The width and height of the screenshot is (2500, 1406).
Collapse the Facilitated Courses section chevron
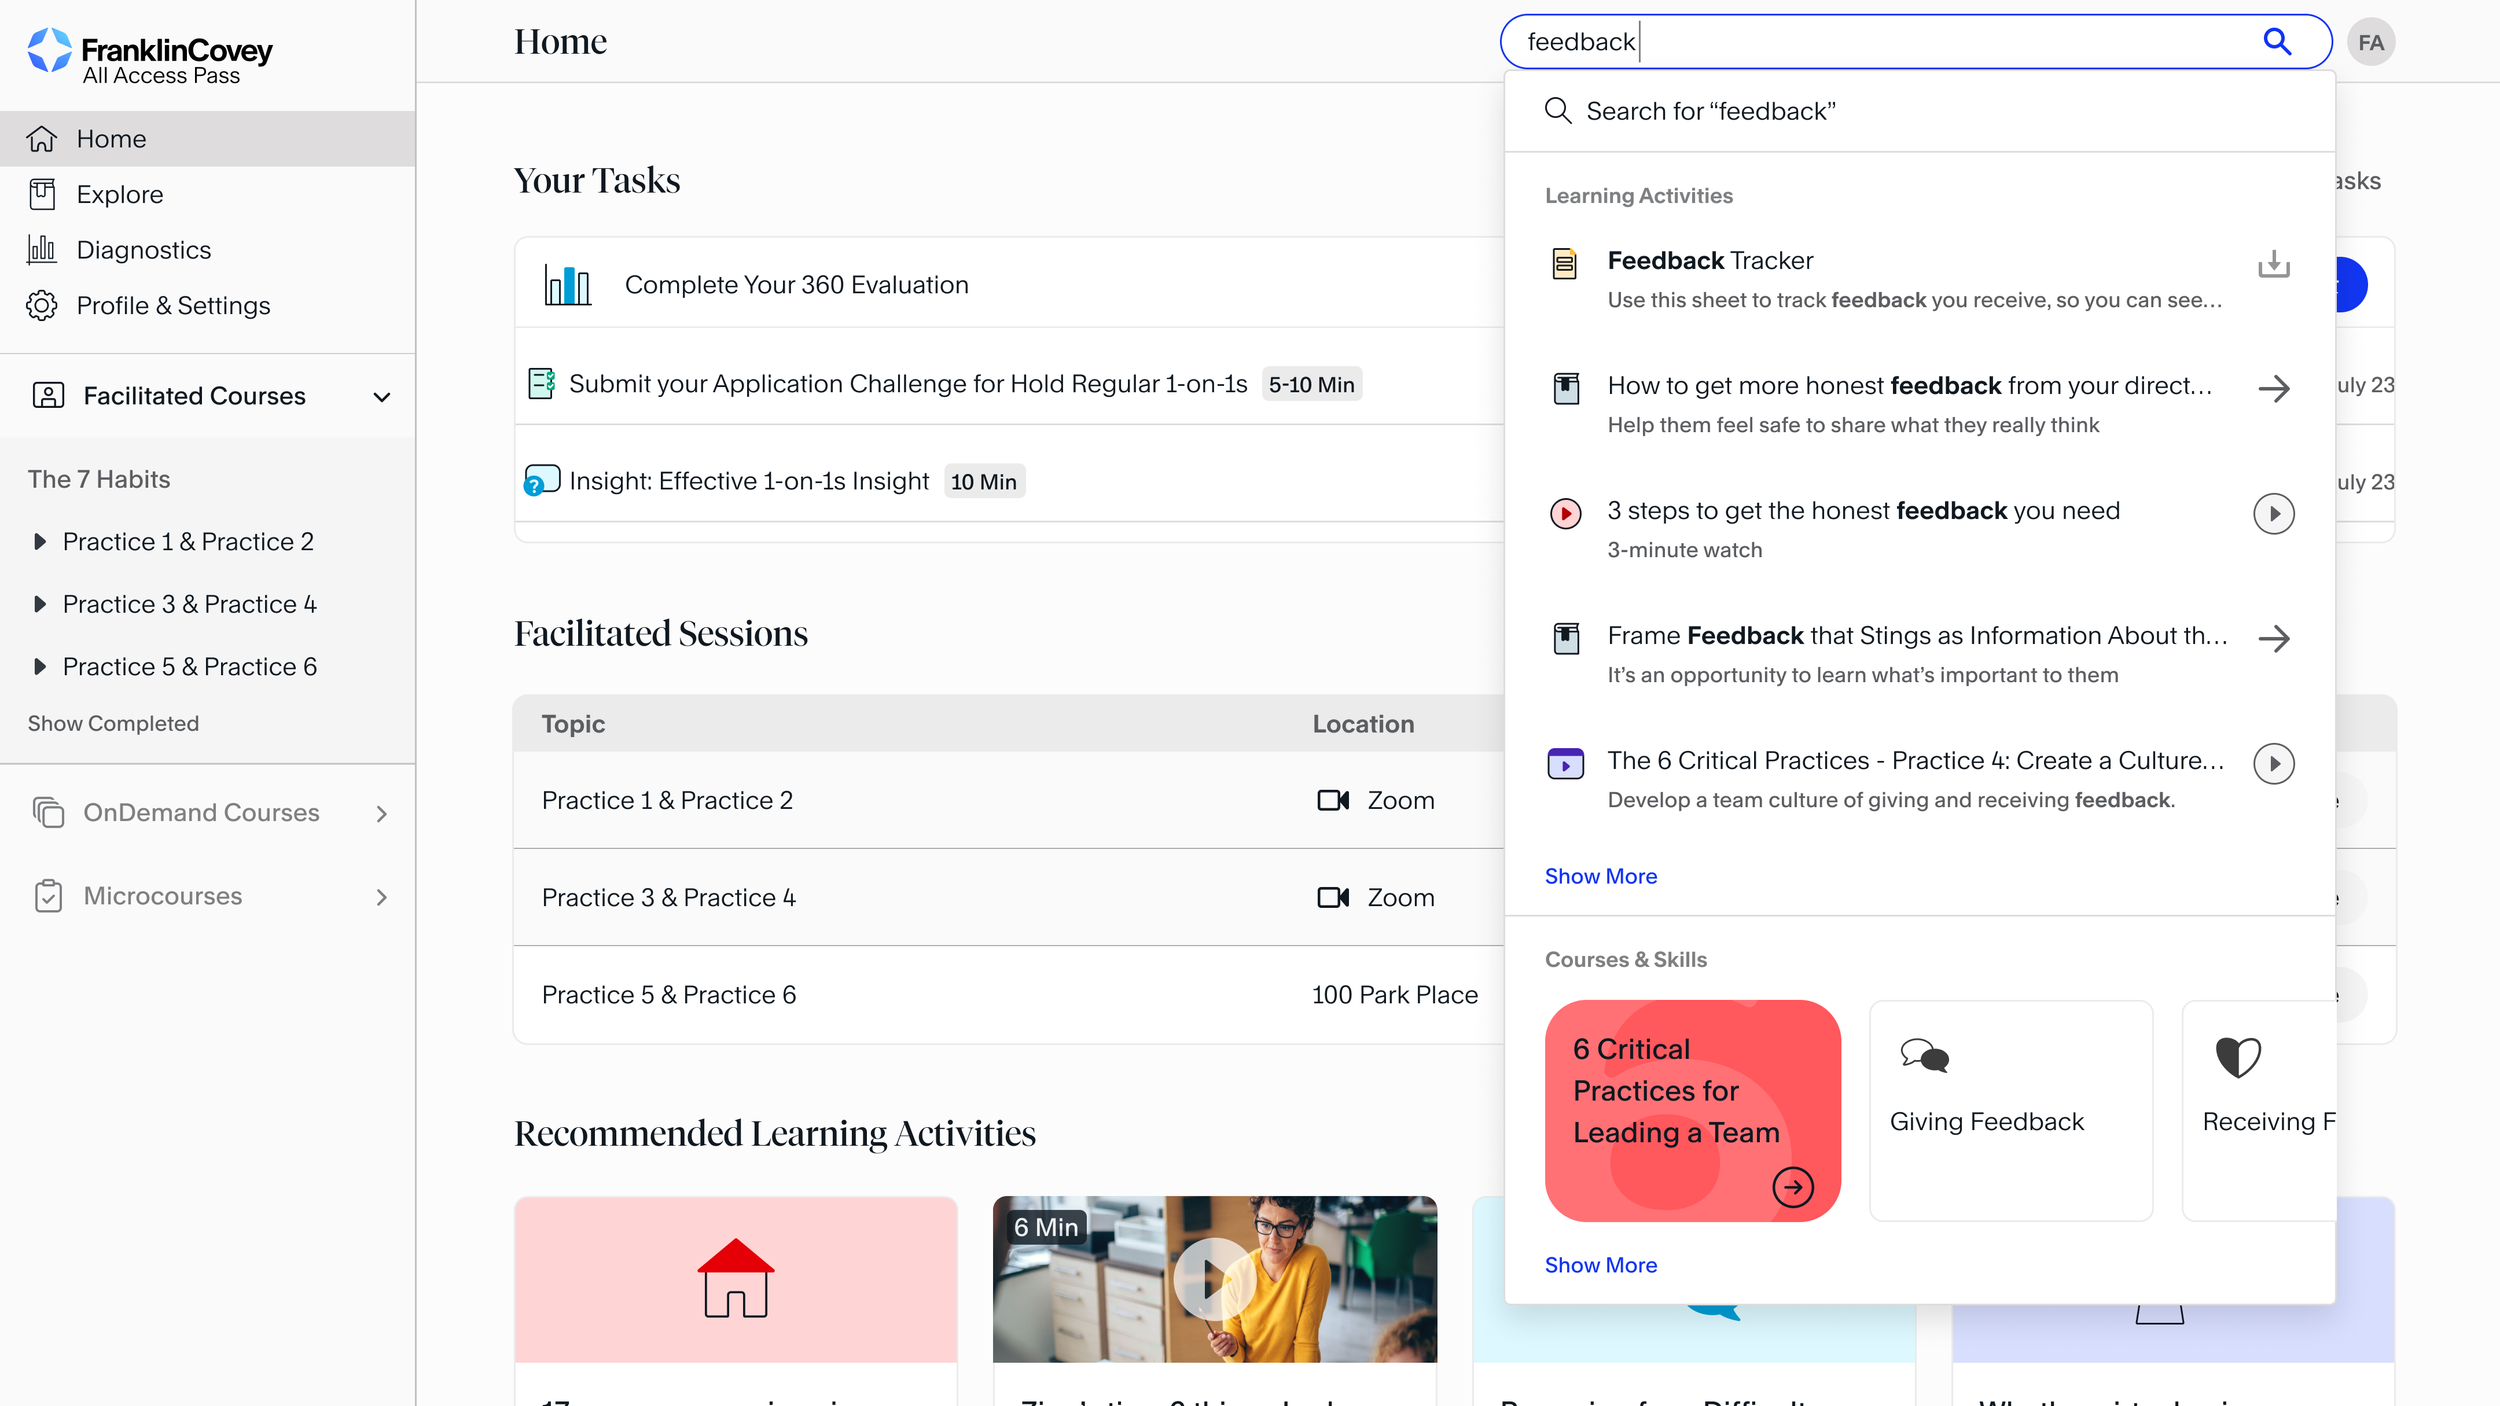coord(381,397)
